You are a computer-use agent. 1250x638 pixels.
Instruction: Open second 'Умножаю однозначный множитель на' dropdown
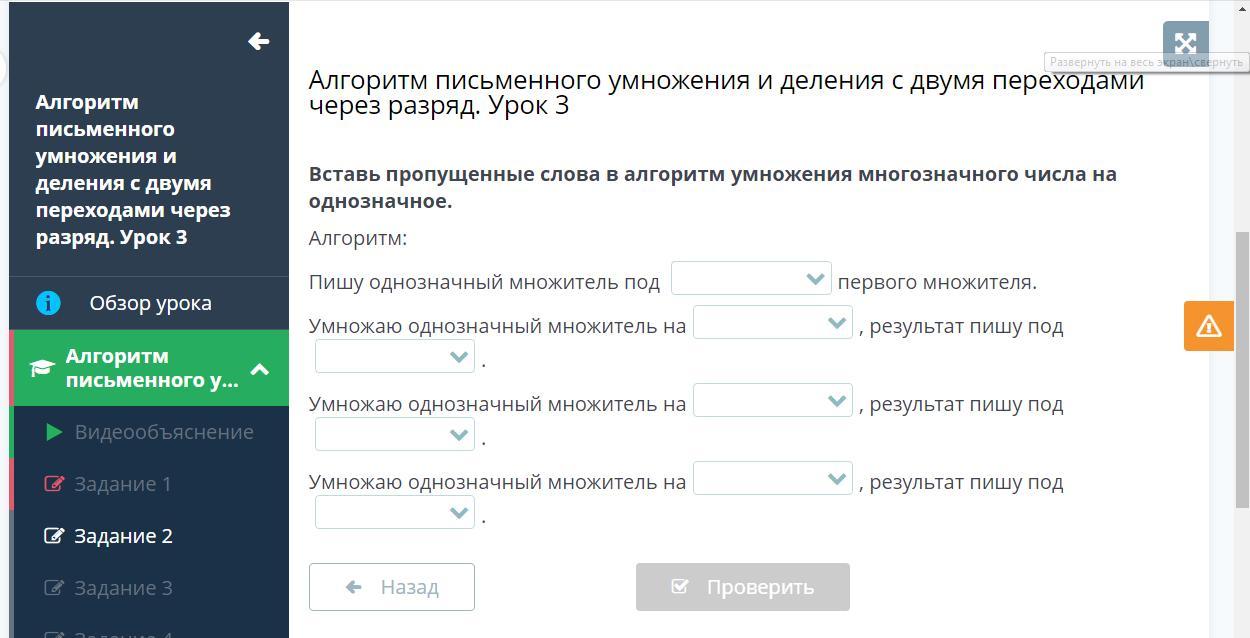click(772, 400)
